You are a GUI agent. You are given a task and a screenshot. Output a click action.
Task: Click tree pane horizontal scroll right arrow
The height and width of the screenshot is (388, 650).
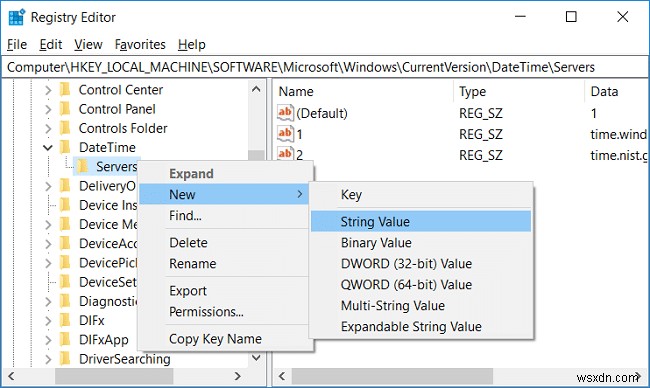(238, 376)
